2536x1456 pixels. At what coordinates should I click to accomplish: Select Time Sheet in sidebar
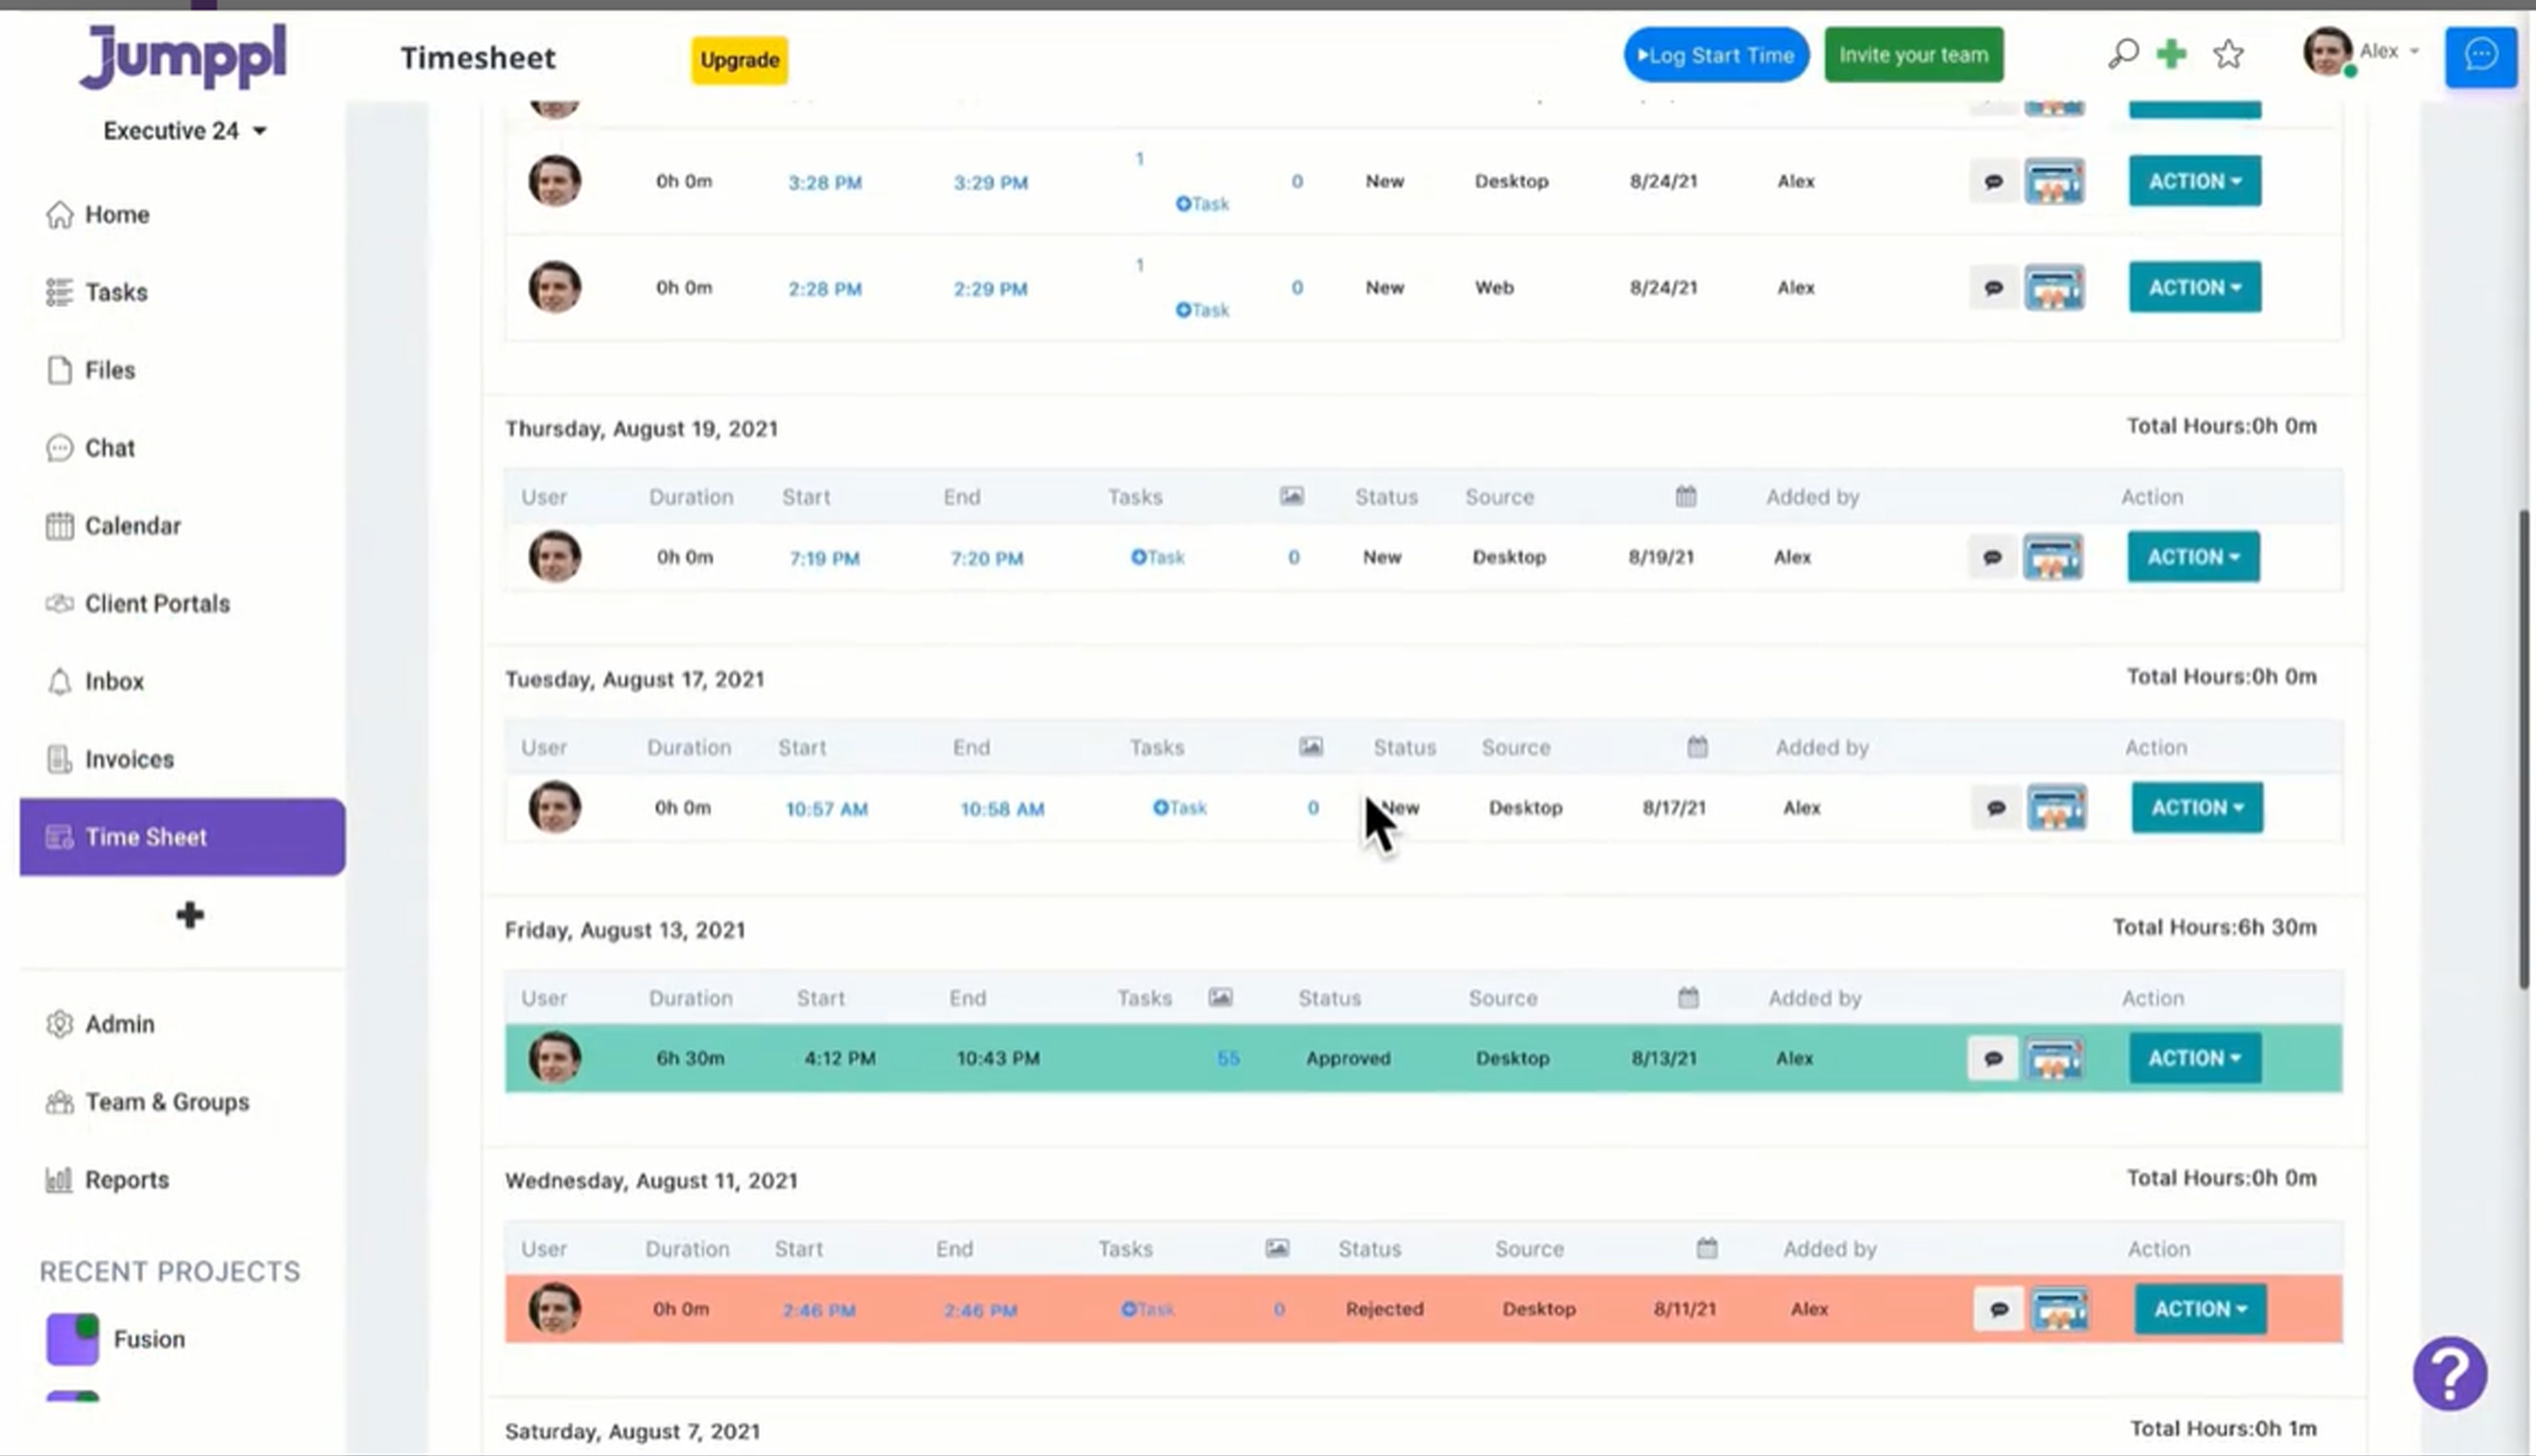[x=182, y=837]
